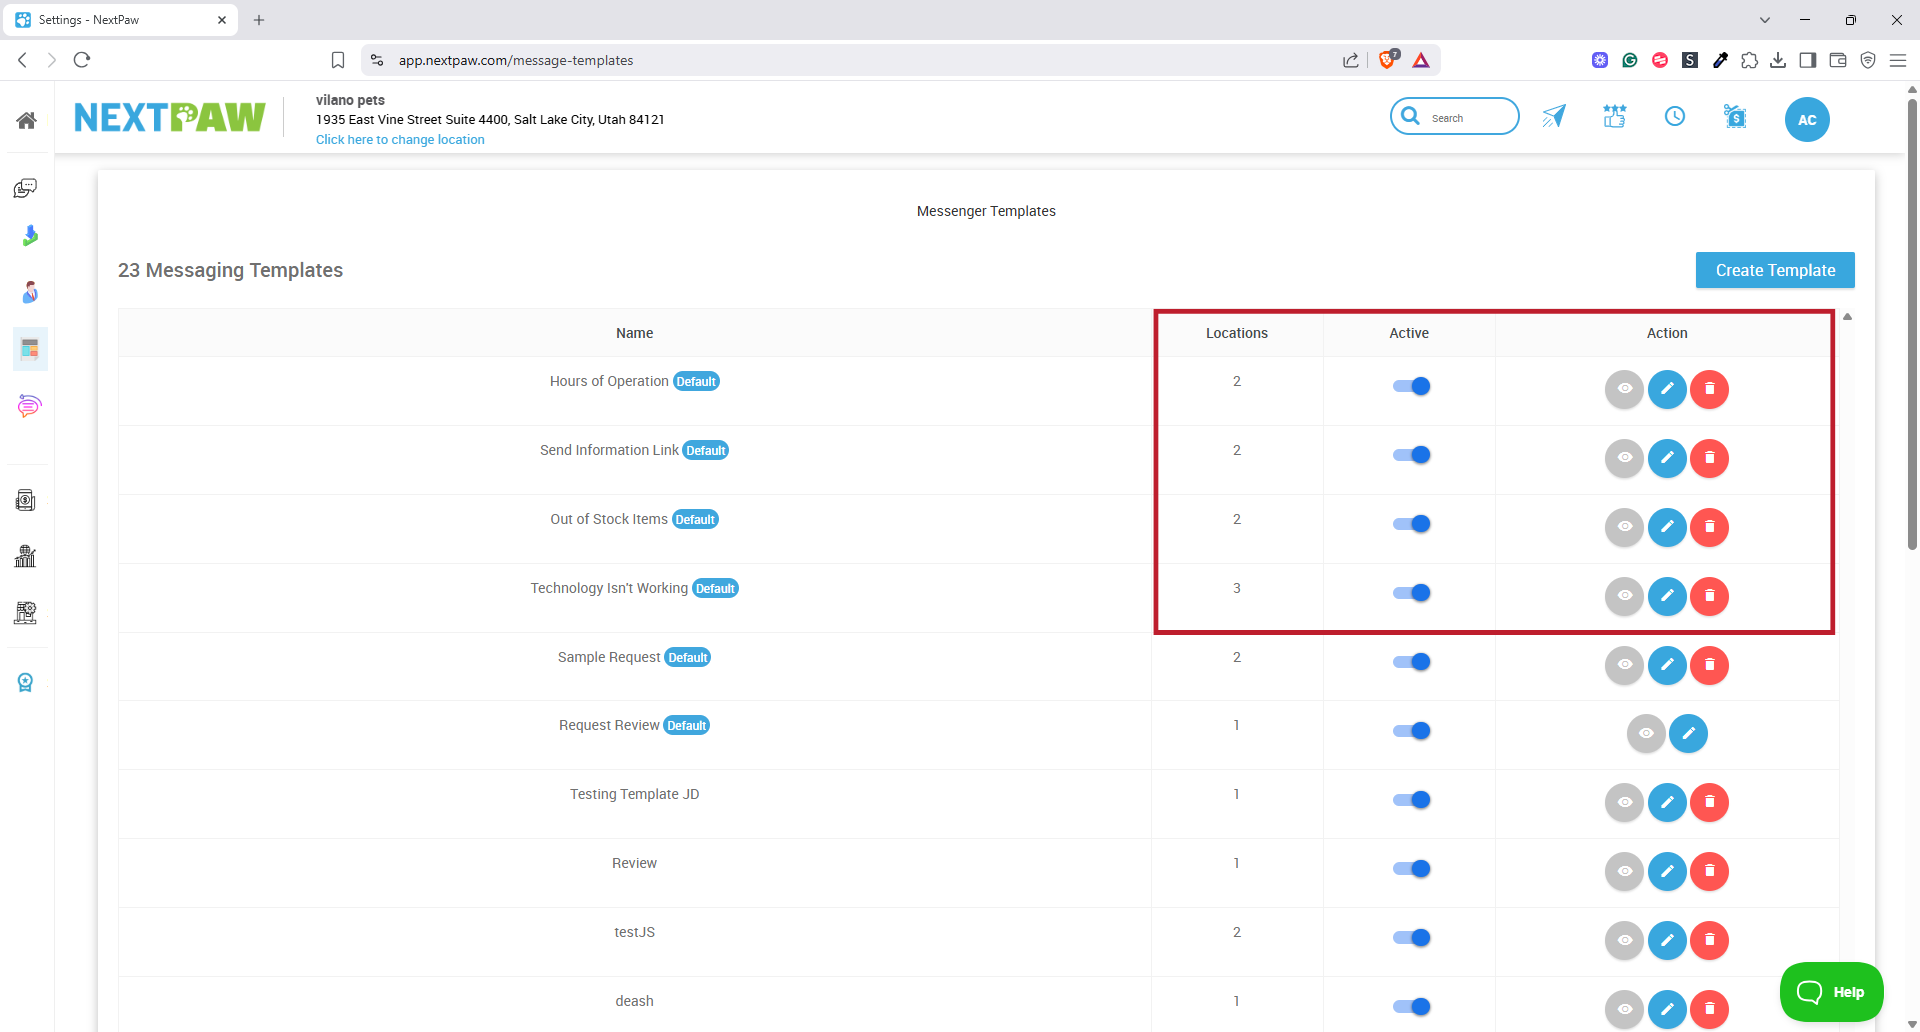The image size is (1920, 1032).
Task: Open the active templates sidebar icon
Action: coord(30,349)
